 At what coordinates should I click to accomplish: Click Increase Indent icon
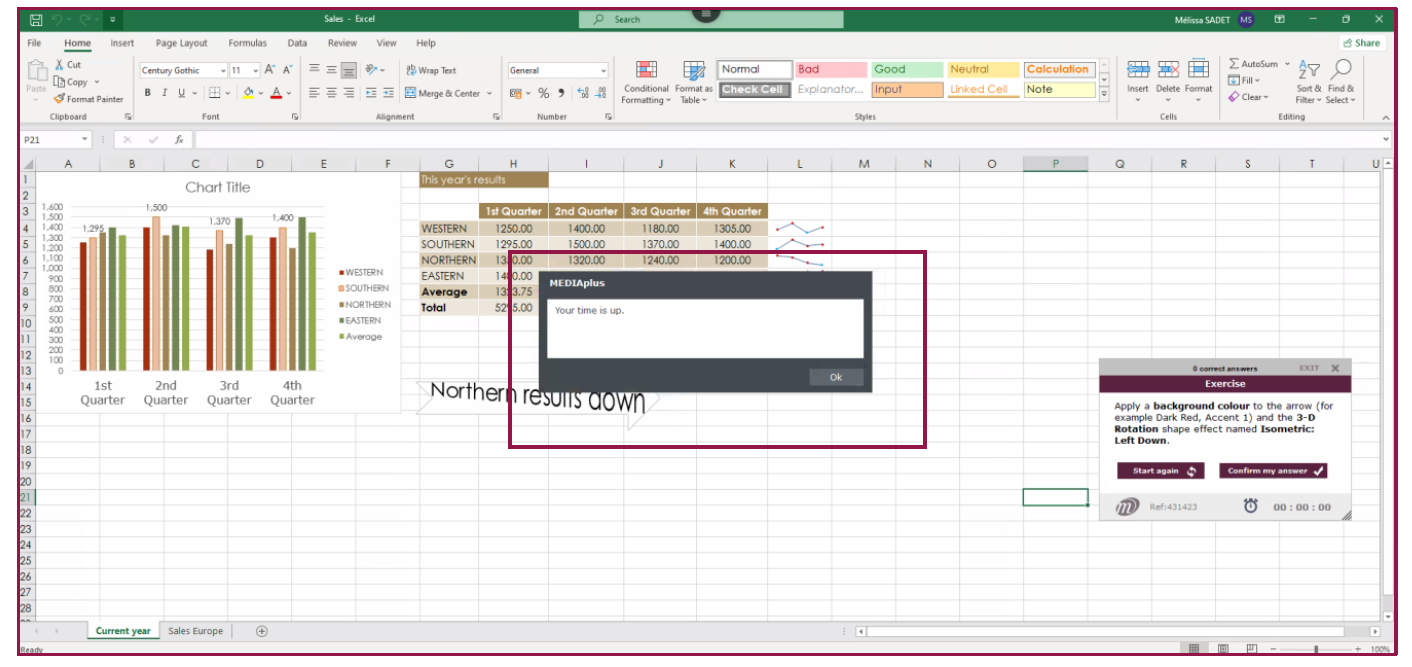pyautogui.click(x=388, y=93)
